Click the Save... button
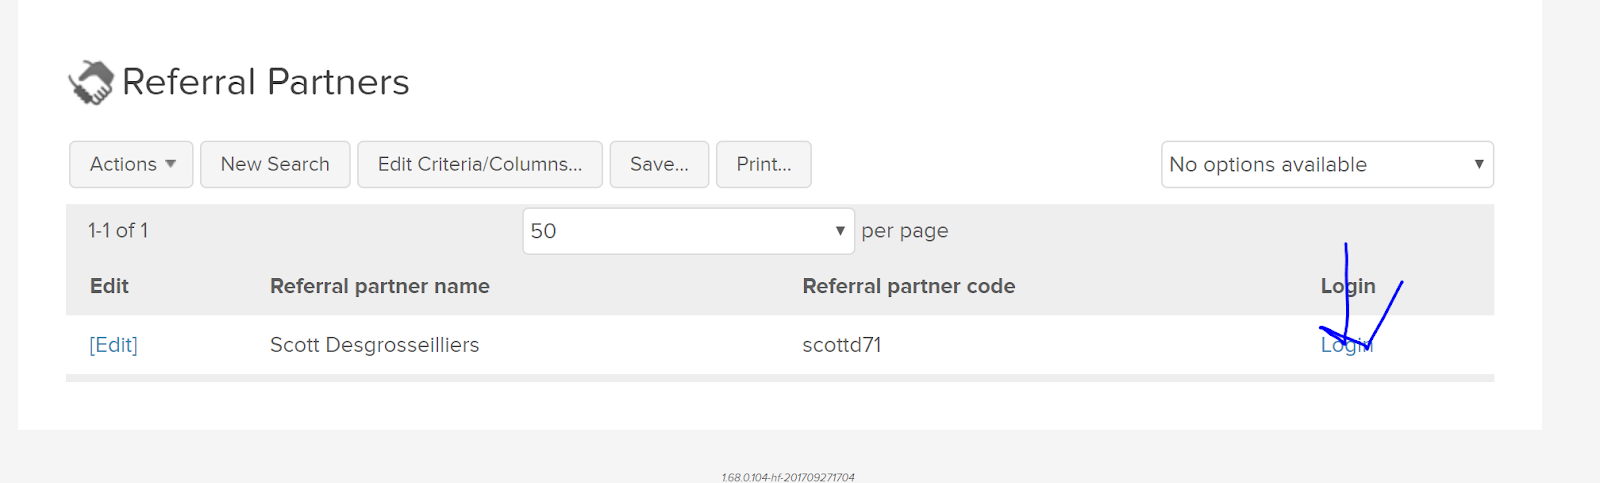Screen dimensions: 1600x483 pyautogui.click(x=659, y=164)
